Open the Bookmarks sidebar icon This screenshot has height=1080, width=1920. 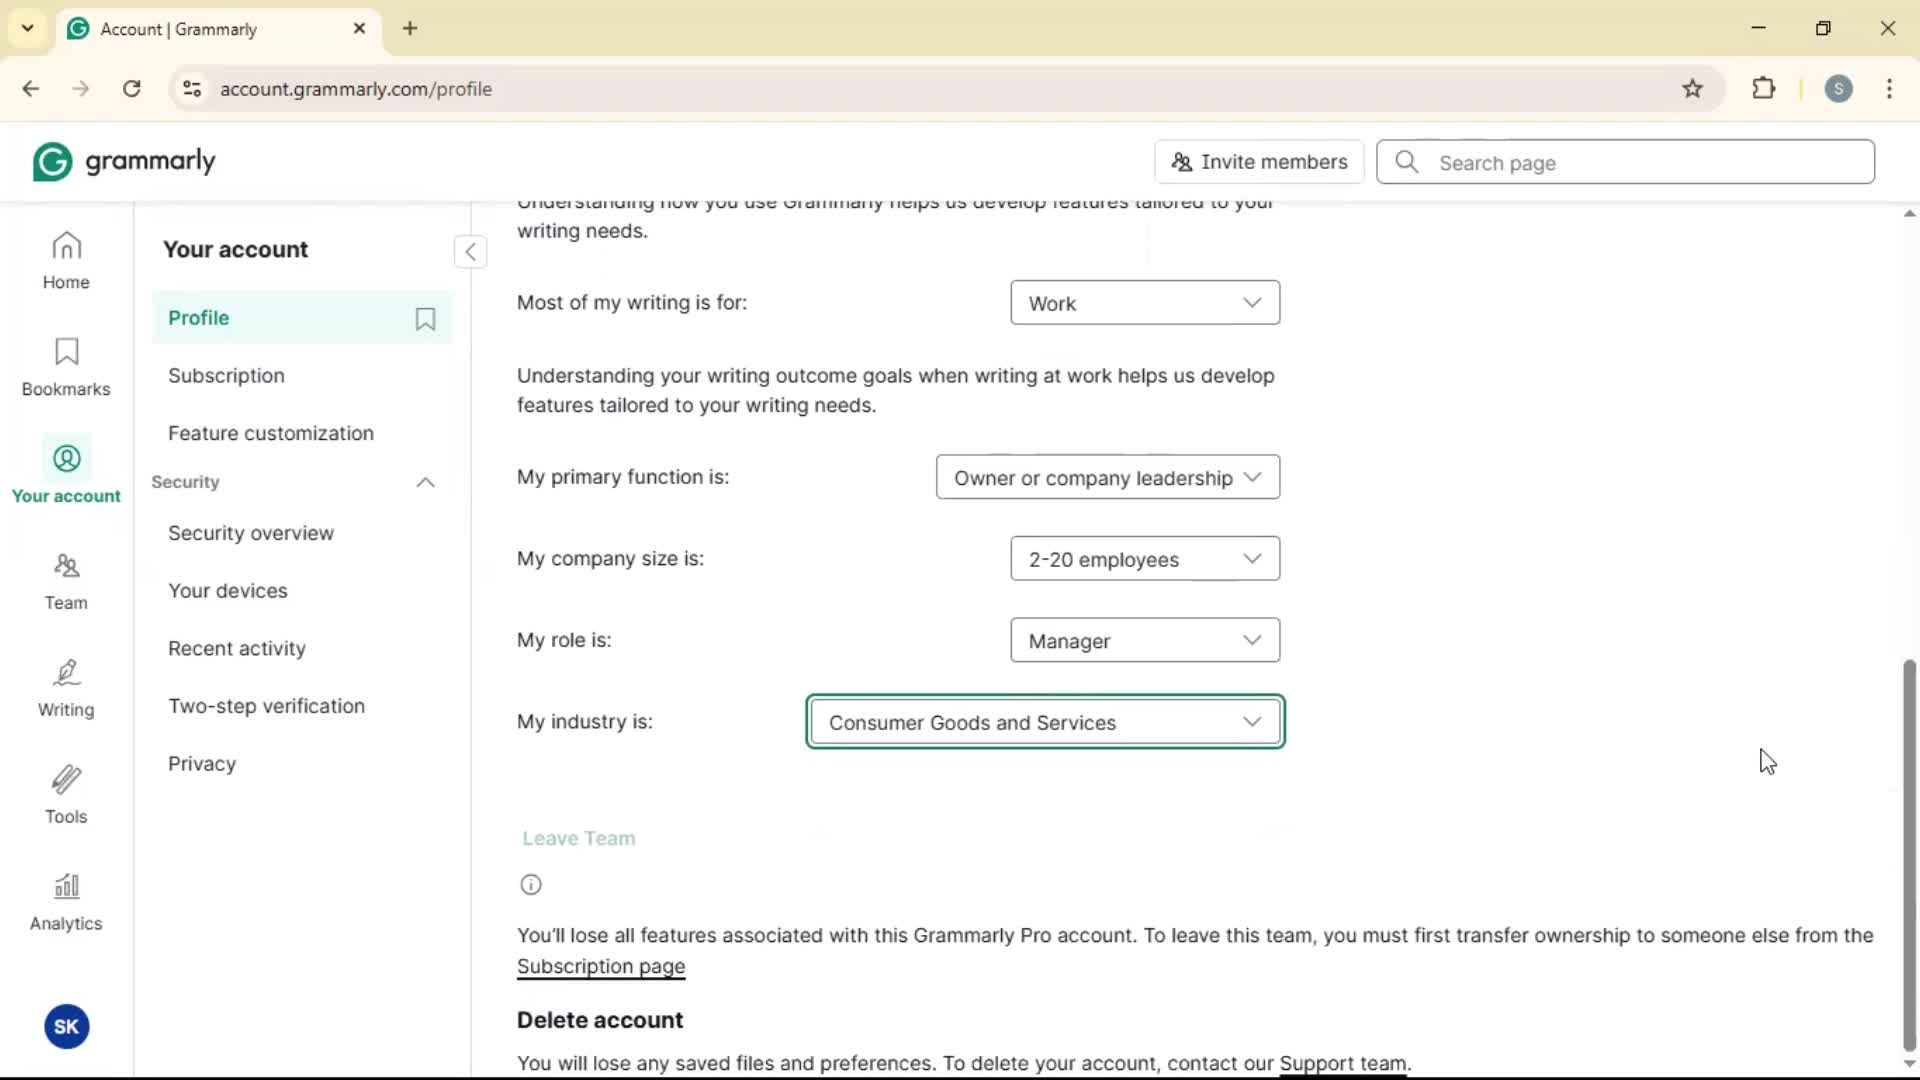pos(66,367)
